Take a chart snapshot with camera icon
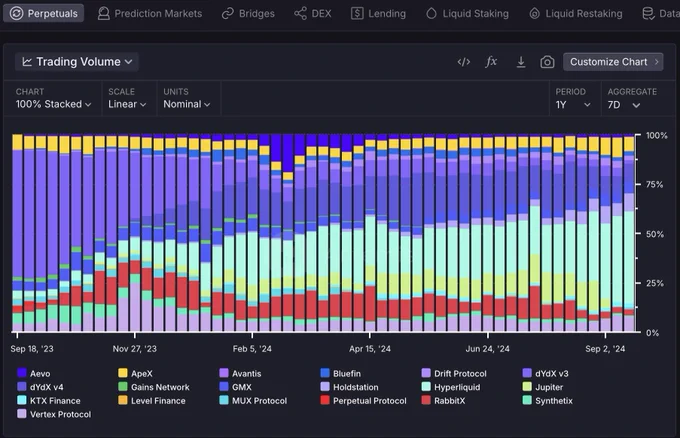This screenshot has width=680, height=438. point(547,62)
